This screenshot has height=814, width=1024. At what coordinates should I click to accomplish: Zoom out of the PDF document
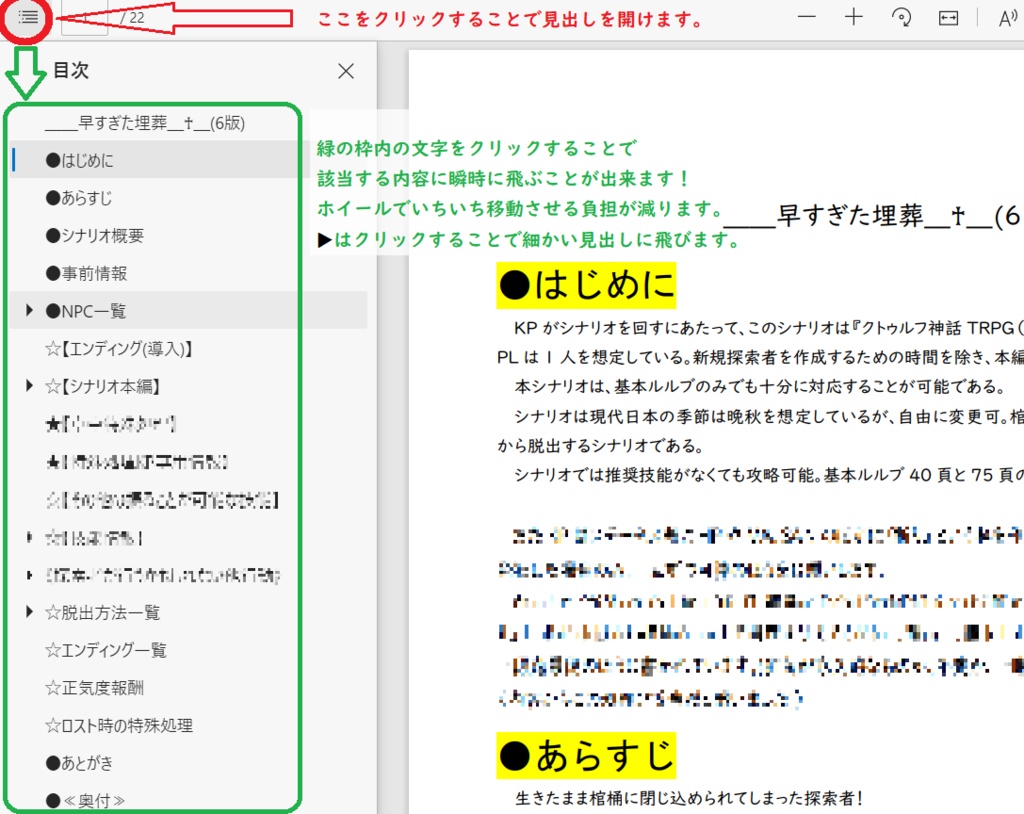click(806, 17)
